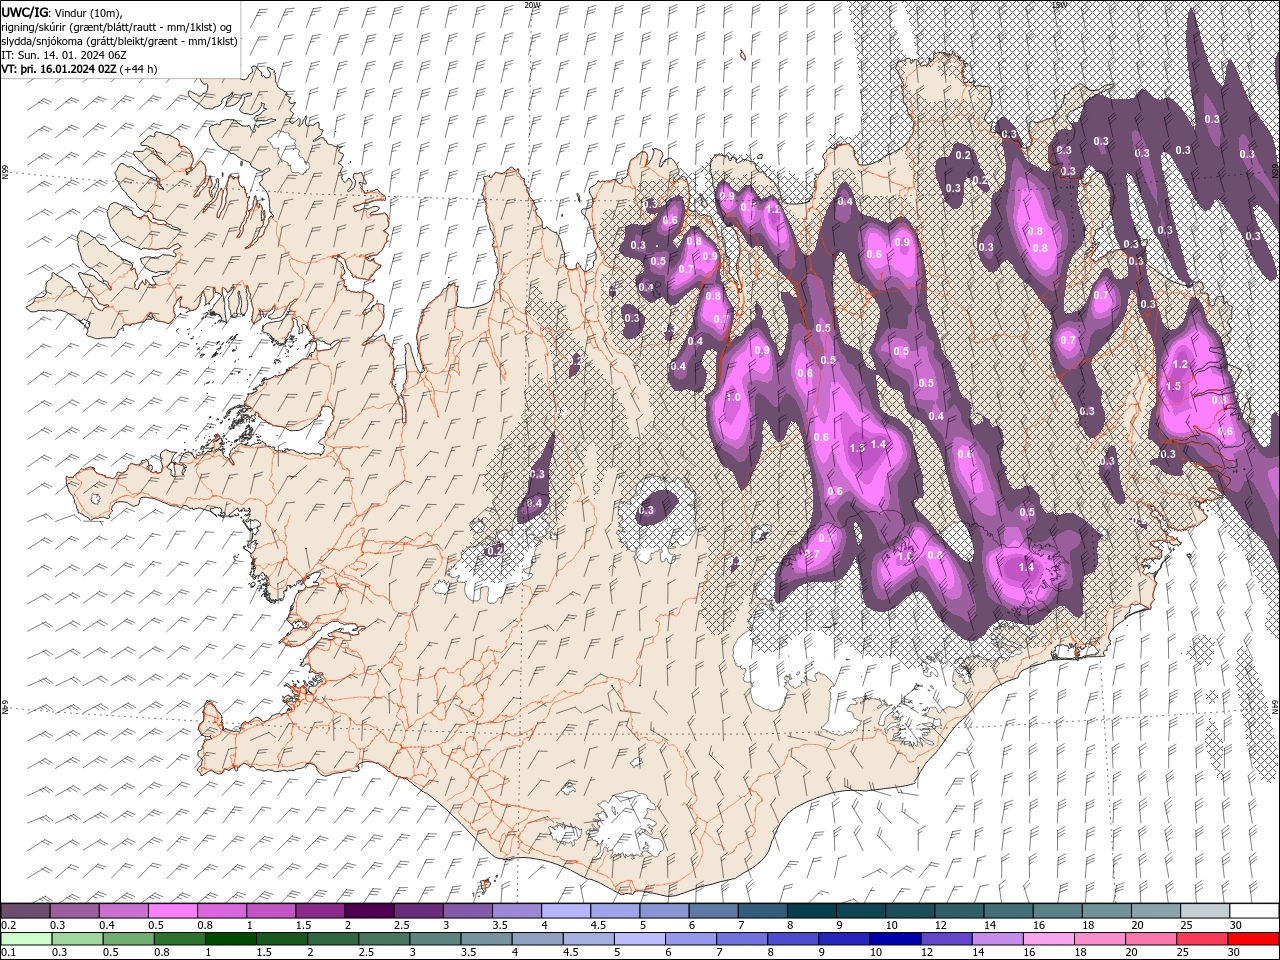Click the '(+44 h)' forecast offset text

tap(138, 69)
